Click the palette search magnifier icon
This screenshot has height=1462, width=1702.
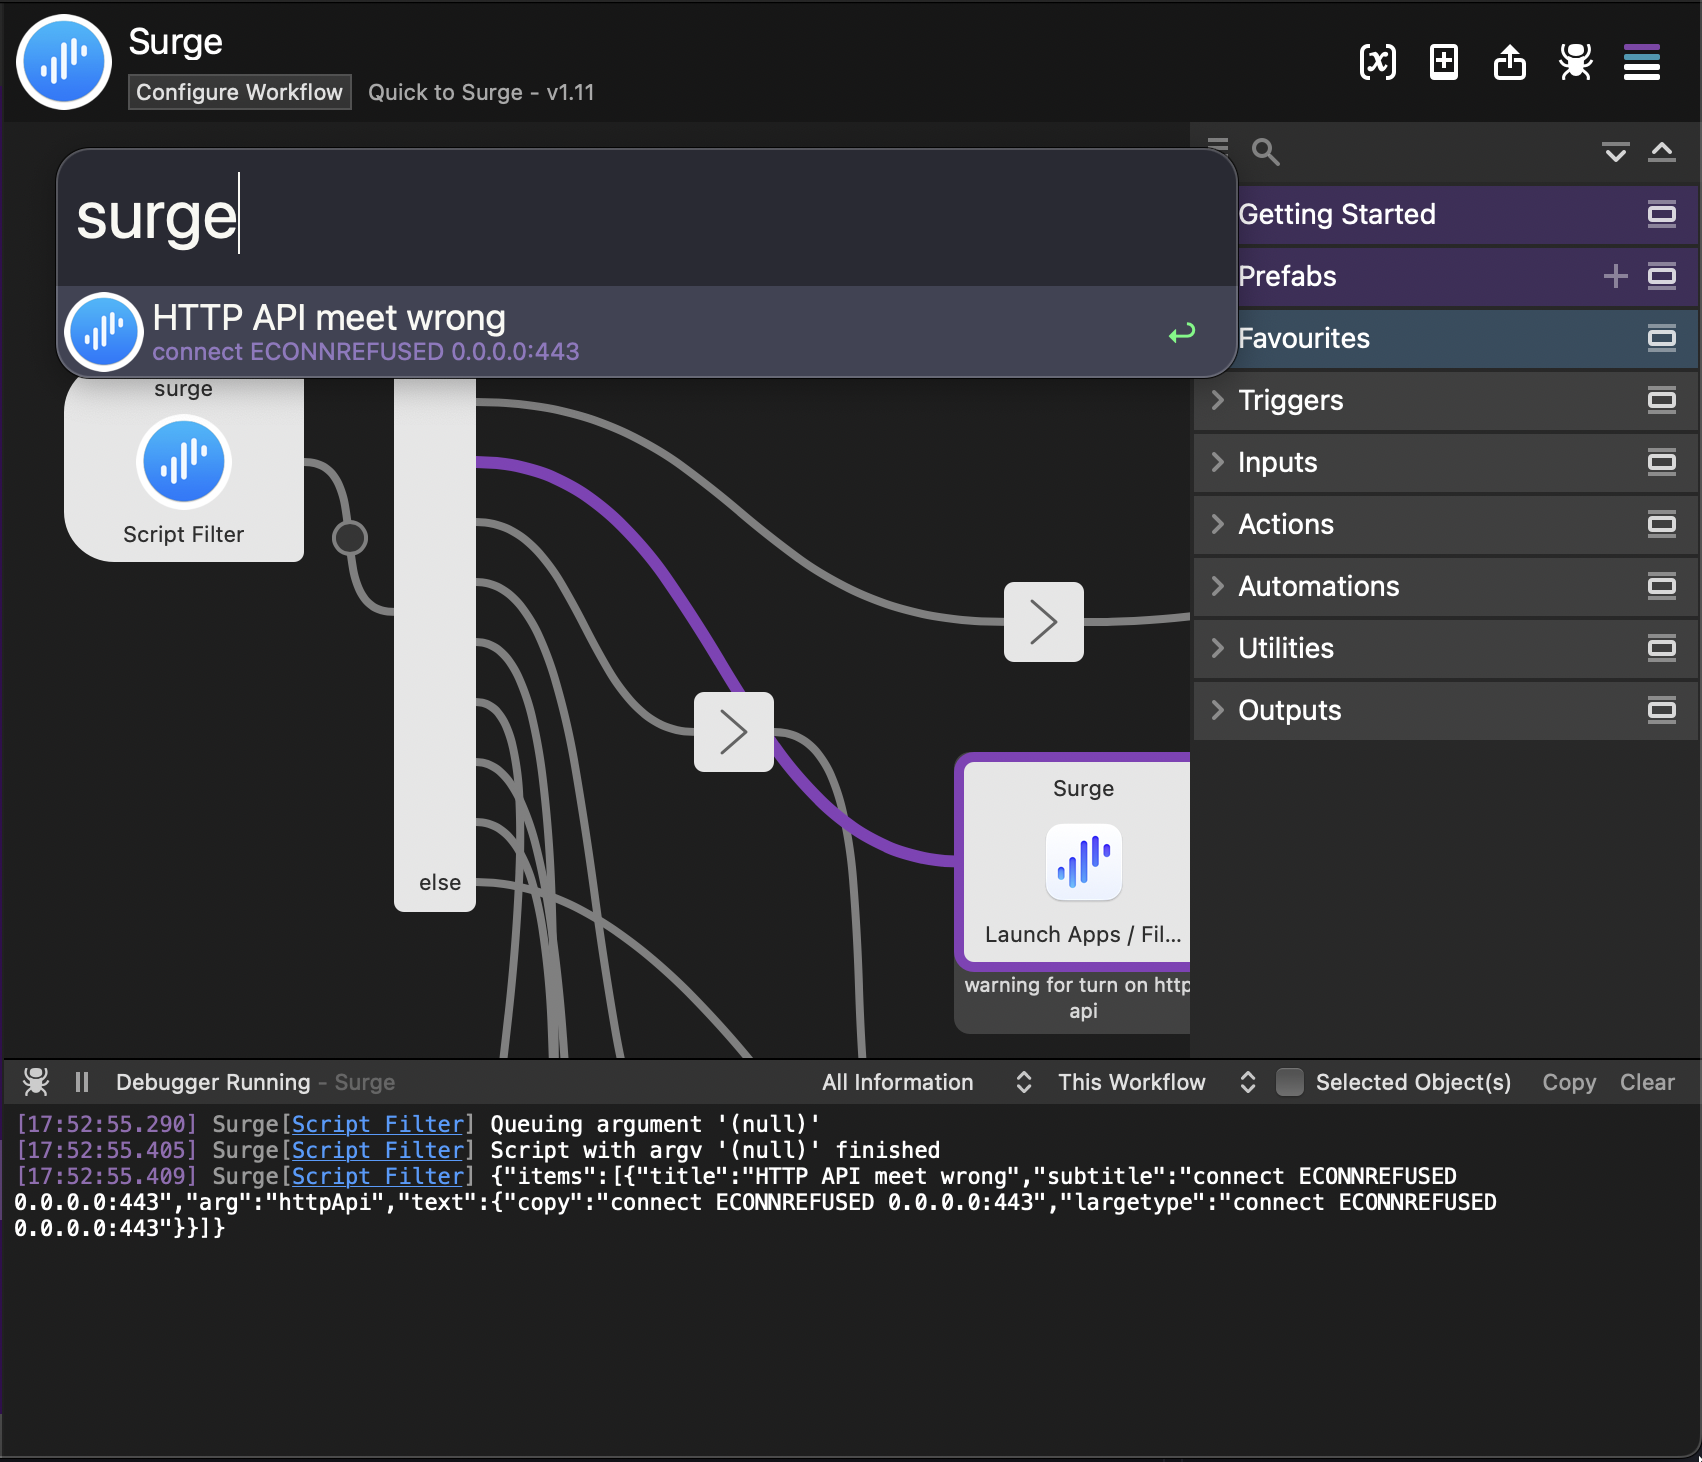coord(1265,152)
